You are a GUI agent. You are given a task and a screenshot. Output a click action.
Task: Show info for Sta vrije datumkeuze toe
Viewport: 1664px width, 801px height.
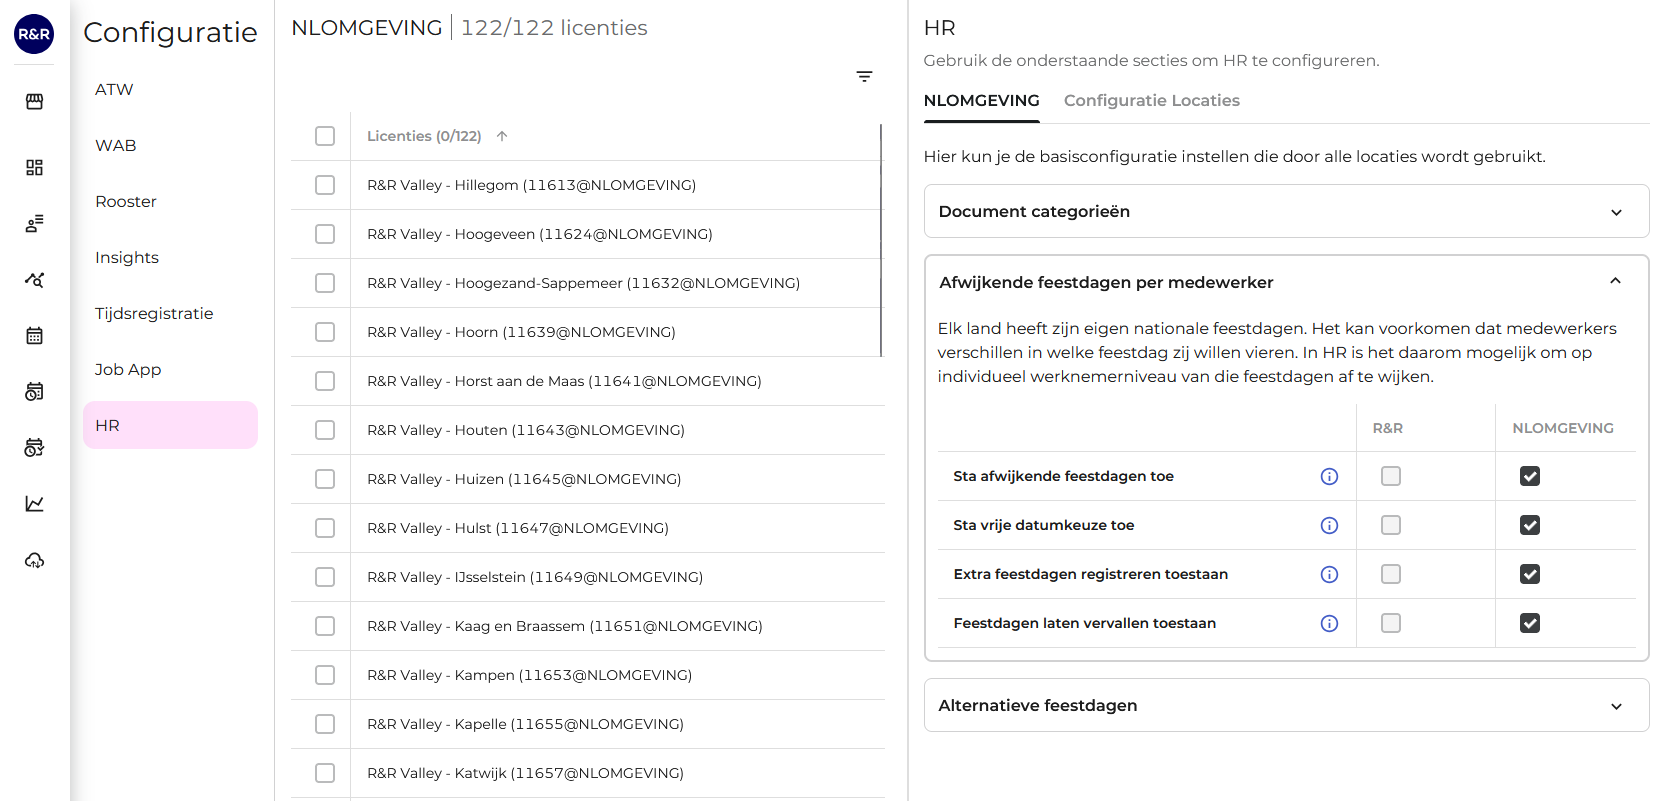1329,525
